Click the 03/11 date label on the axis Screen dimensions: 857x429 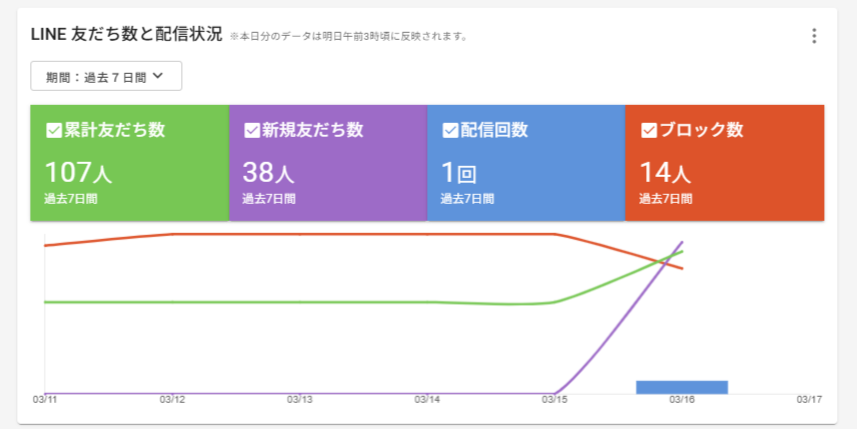point(45,400)
